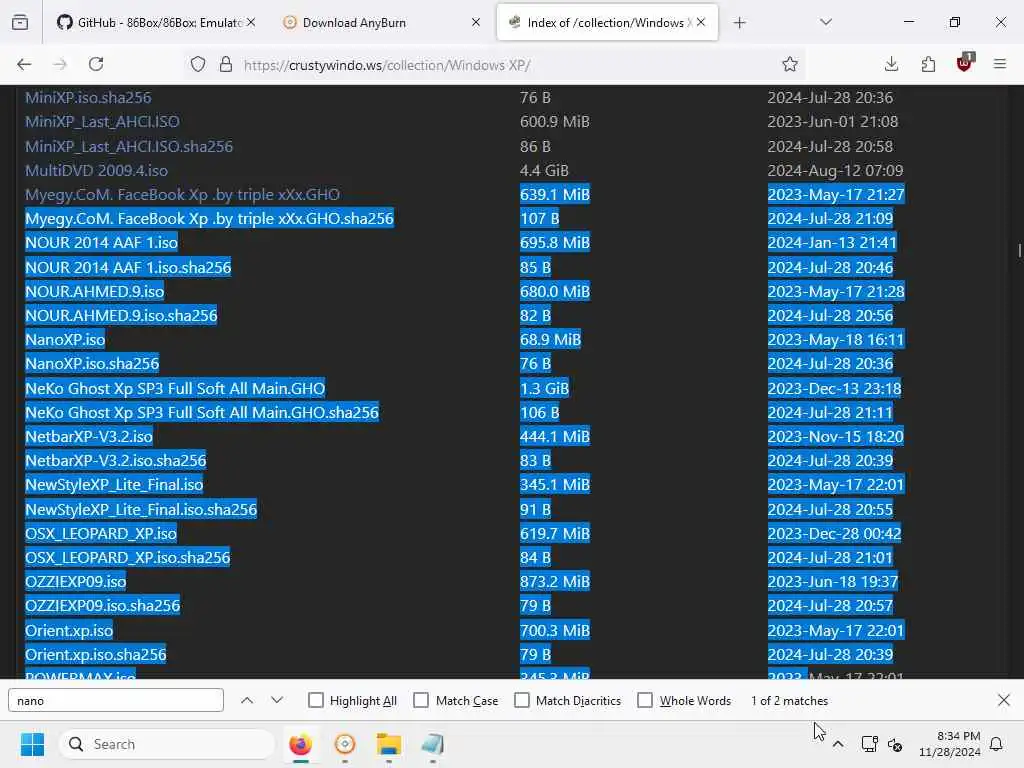This screenshot has height=768, width=1024.
Task: Open the Extensions puzzle icon
Action: coord(928,64)
